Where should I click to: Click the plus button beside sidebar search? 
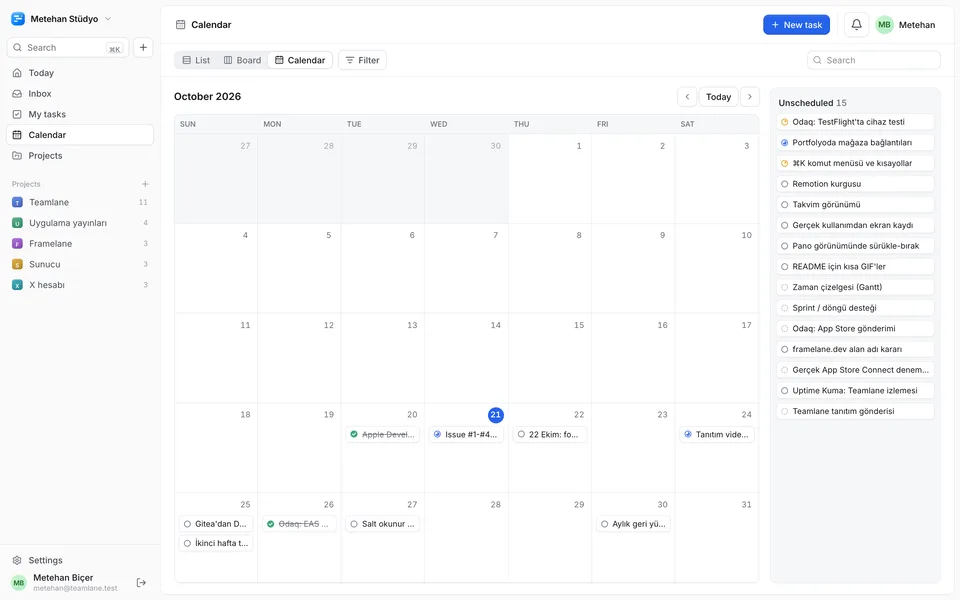pyautogui.click(x=143, y=47)
